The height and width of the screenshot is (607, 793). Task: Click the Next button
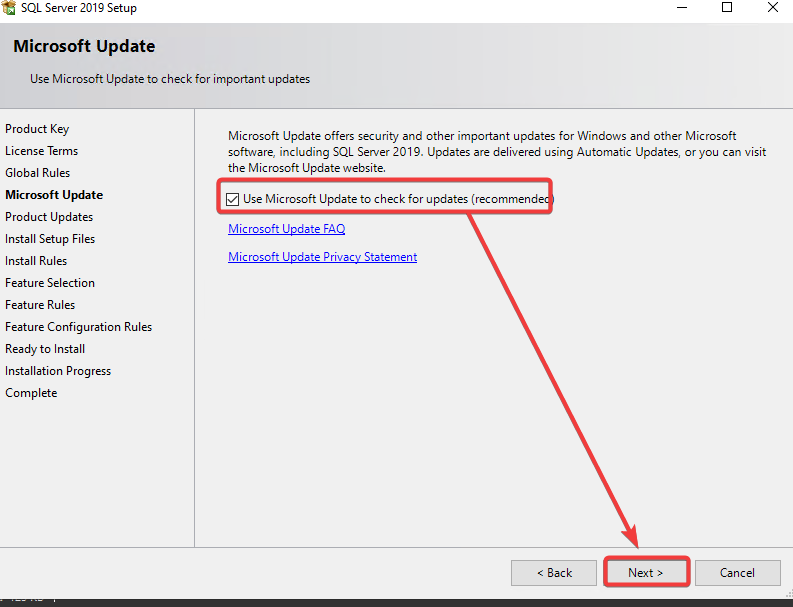(x=646, y=573)
